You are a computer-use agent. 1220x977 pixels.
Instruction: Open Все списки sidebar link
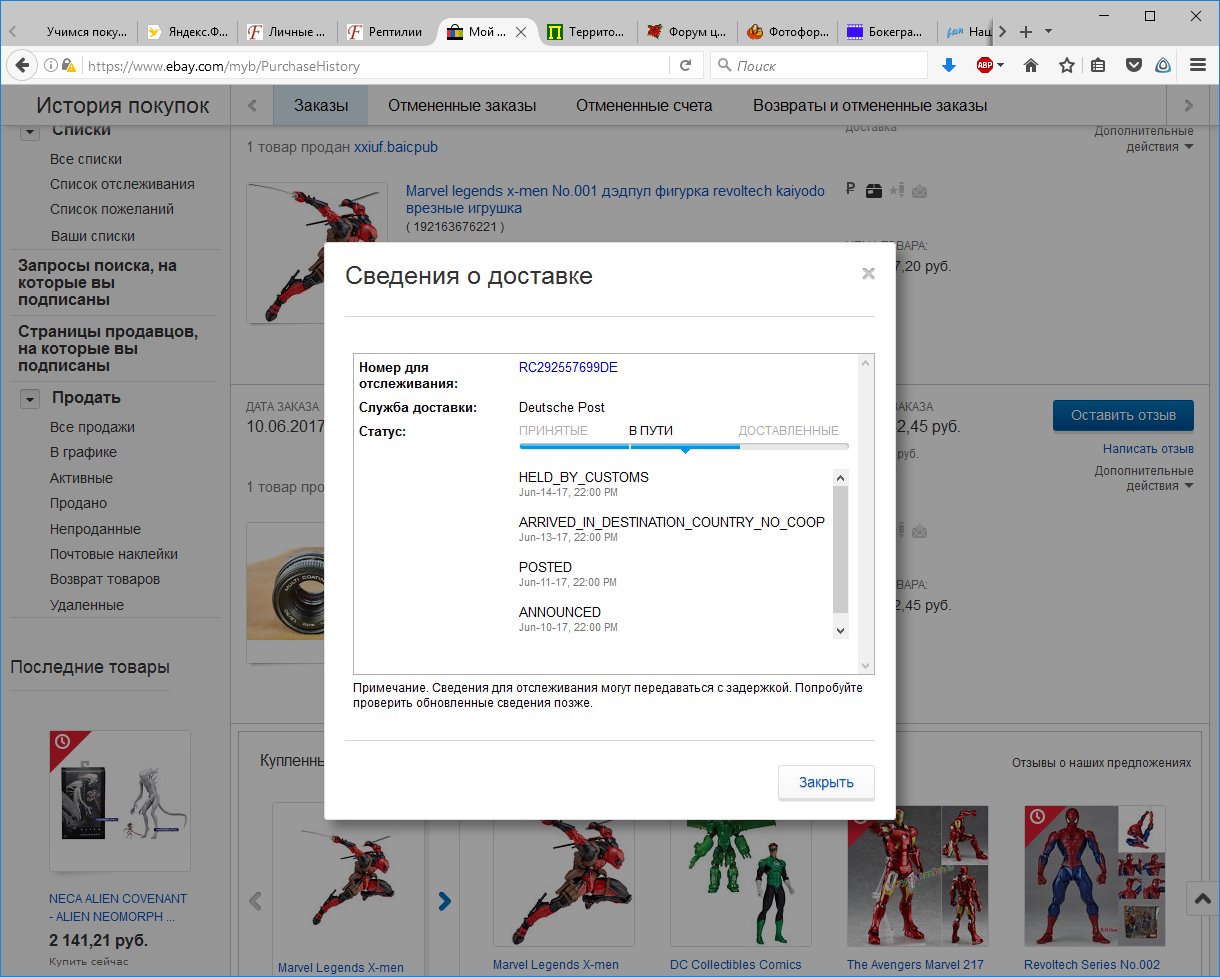point(86,159)
